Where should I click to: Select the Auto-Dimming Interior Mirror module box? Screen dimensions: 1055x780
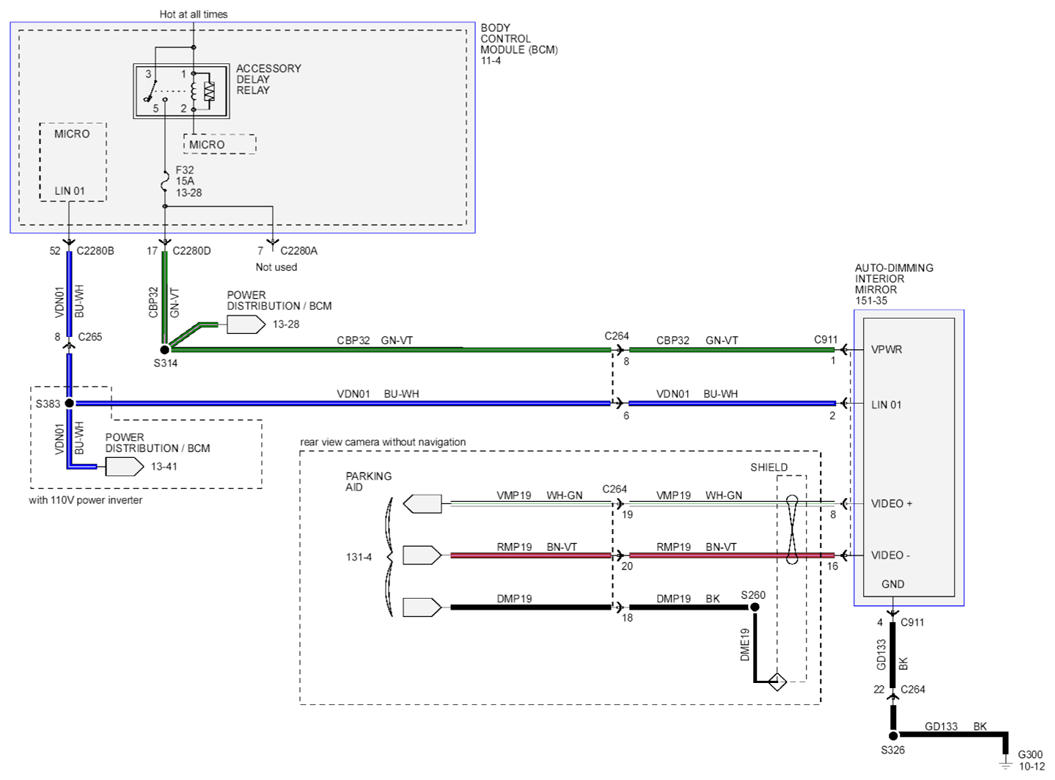pyautogui.click(x=909, y=458)
